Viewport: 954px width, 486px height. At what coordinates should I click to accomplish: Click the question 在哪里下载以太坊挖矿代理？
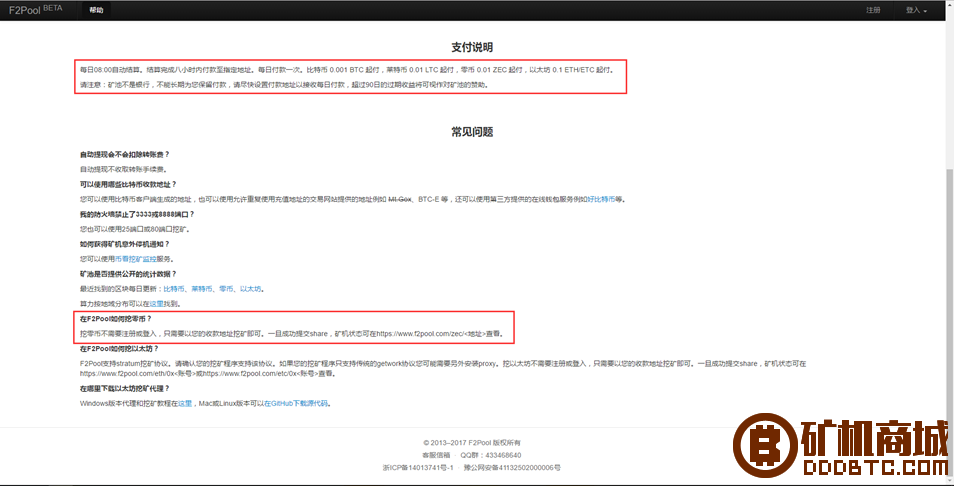point(125,388)
